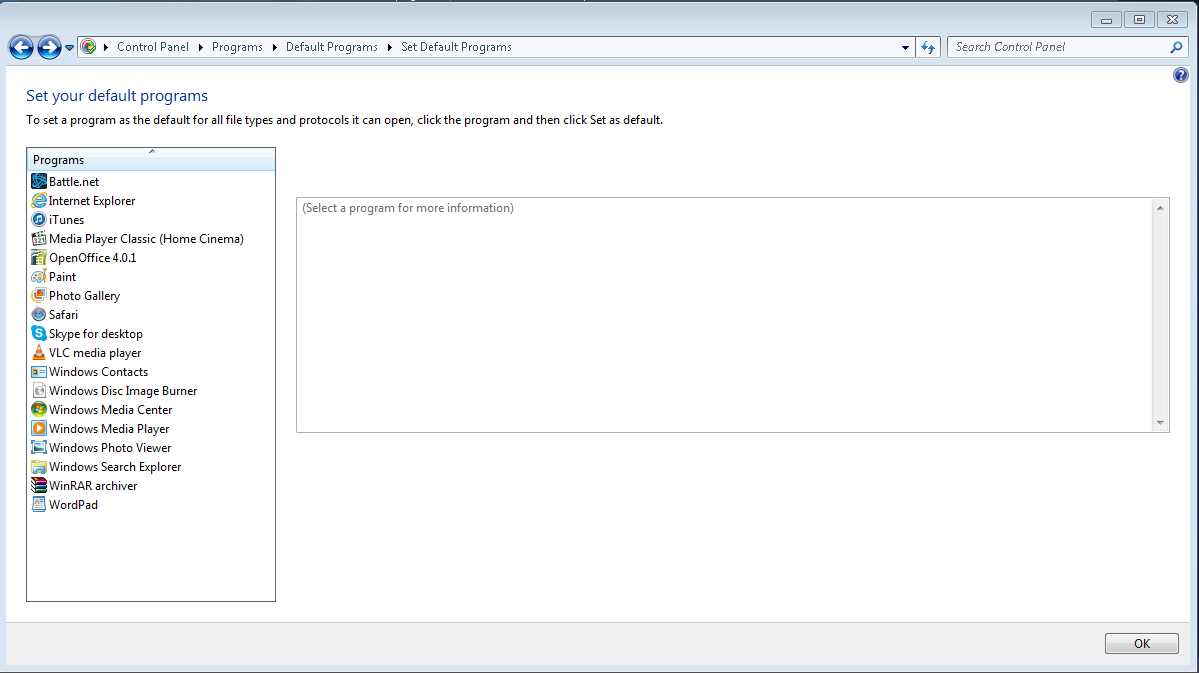Minimize the Control Panel window
The height and width of the screenshot is (673, 1199).
tap(1106, 20)
